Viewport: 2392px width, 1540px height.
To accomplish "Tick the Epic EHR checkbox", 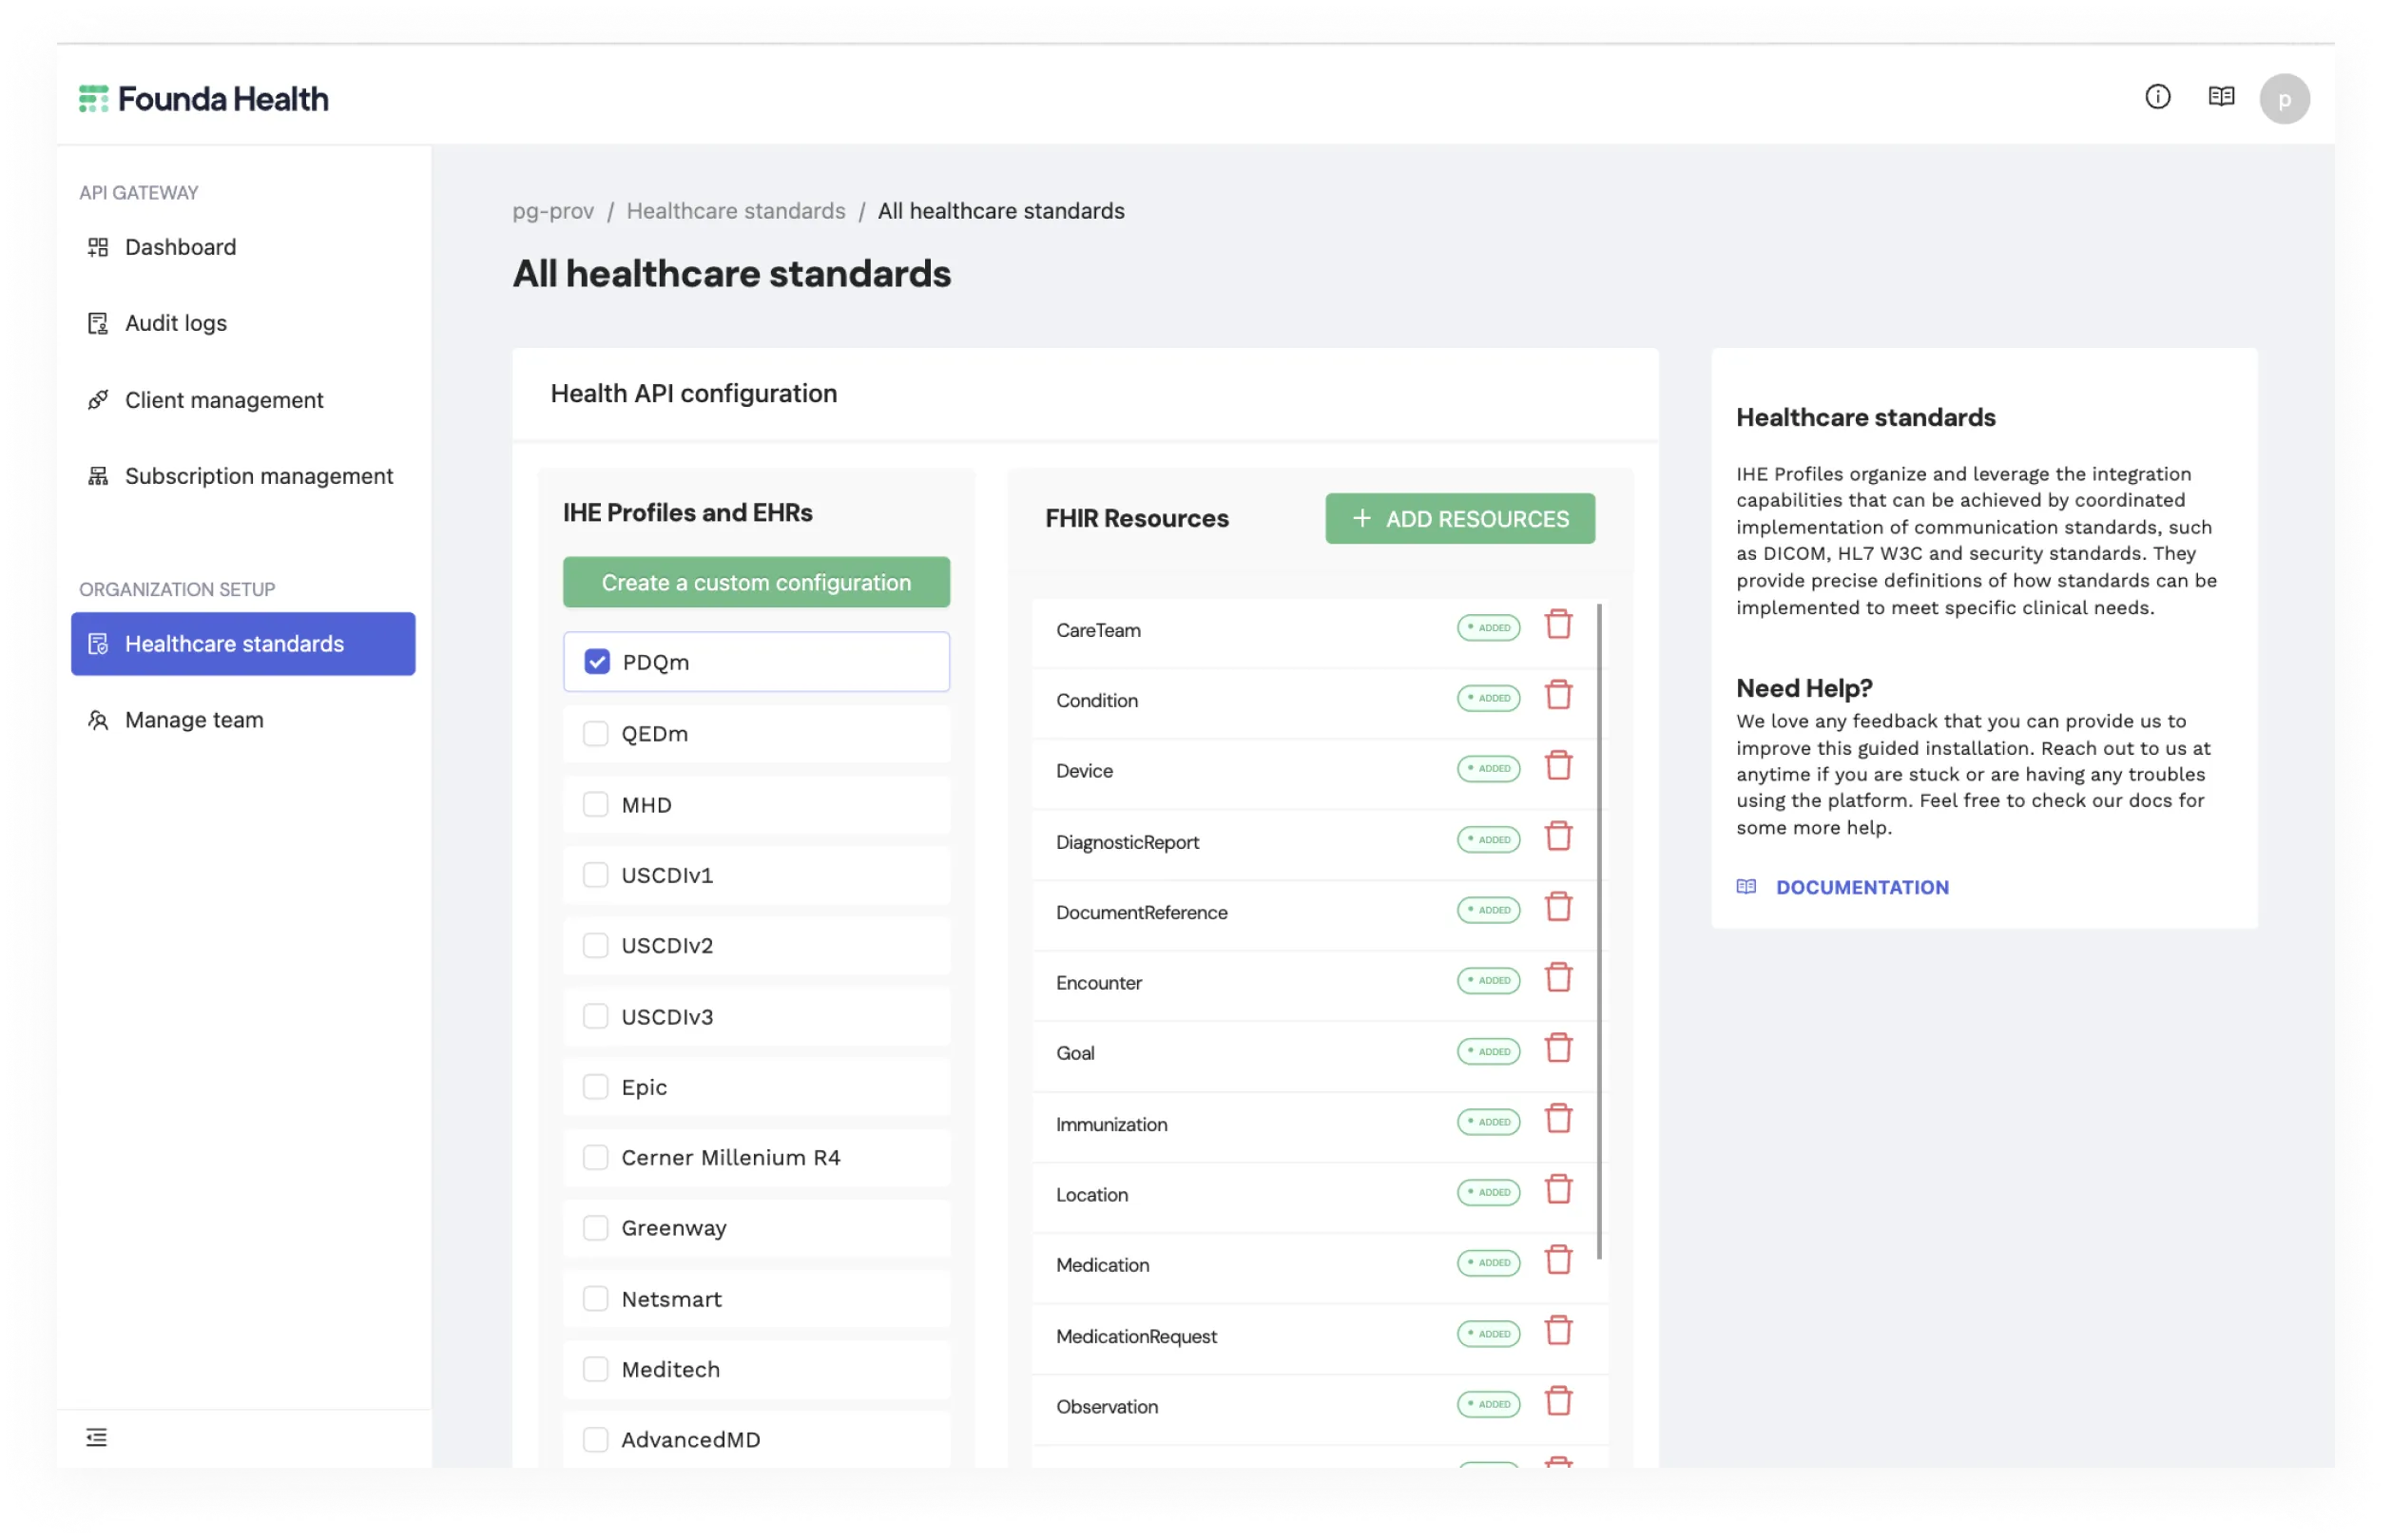I will [x=595, y=1086].
